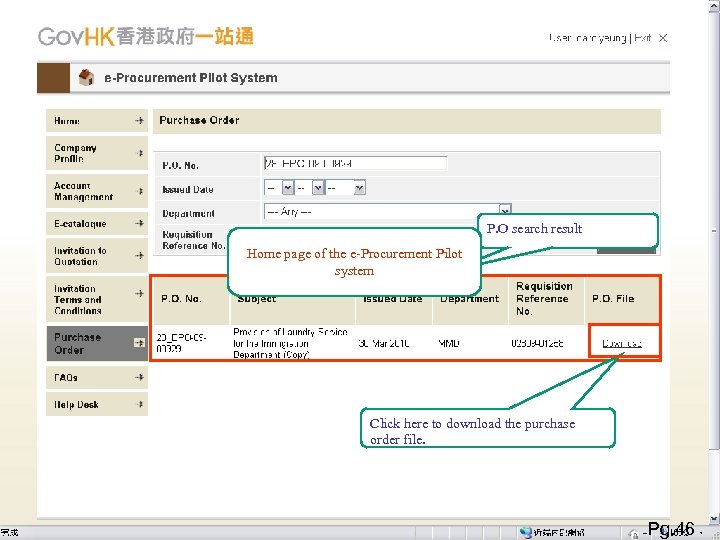Click the Download link for the purchase order
The width and height of the screenshot is (720, 540).
point(622,343)
